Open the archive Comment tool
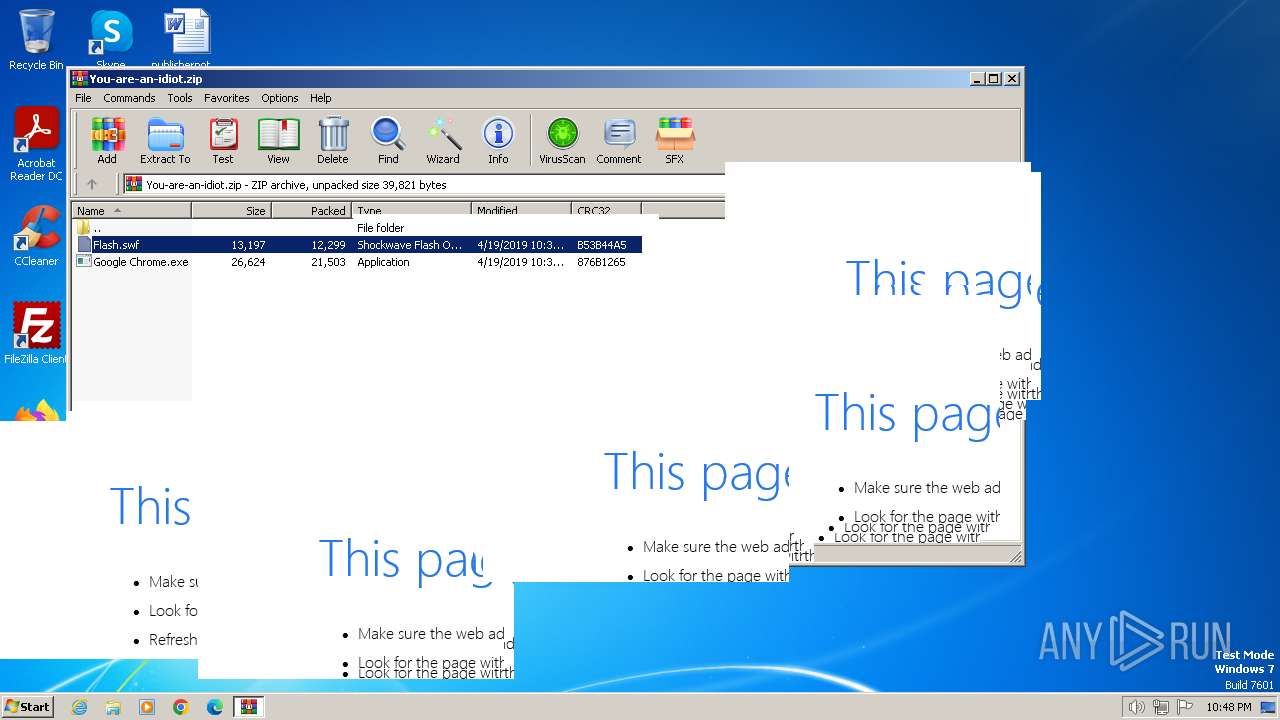Image resolution: width=1280 pixels, height=720 pixels. tap(619, 141)
